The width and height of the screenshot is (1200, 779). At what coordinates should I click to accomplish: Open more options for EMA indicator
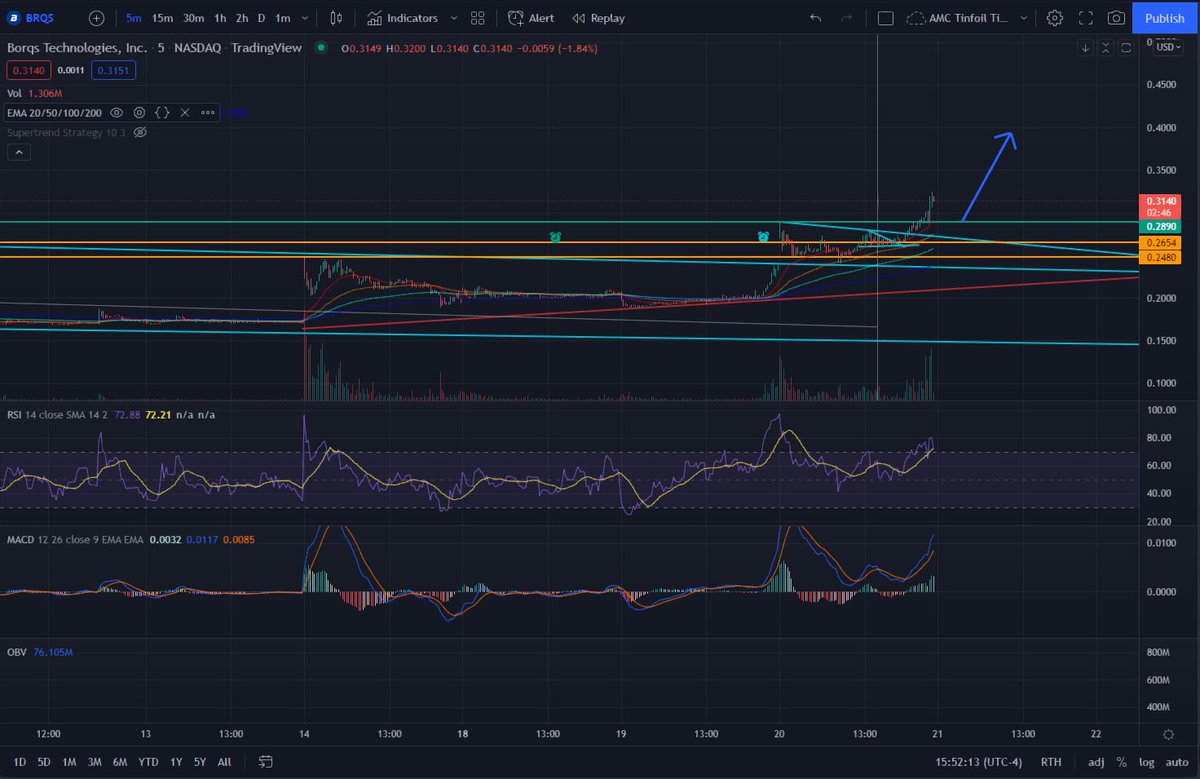(208, 113)
